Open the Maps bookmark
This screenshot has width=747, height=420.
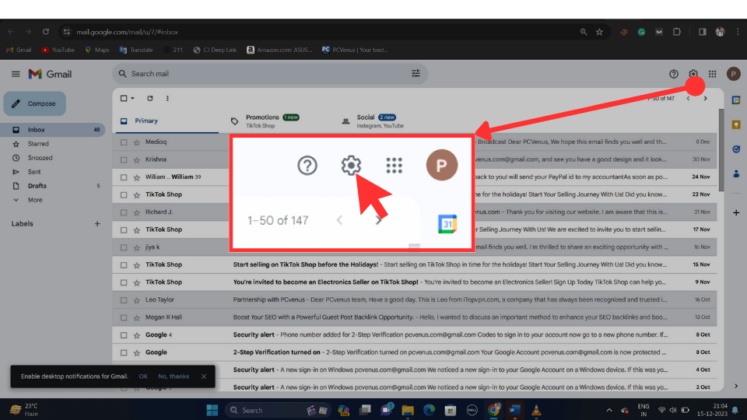[x=97, y=50]
